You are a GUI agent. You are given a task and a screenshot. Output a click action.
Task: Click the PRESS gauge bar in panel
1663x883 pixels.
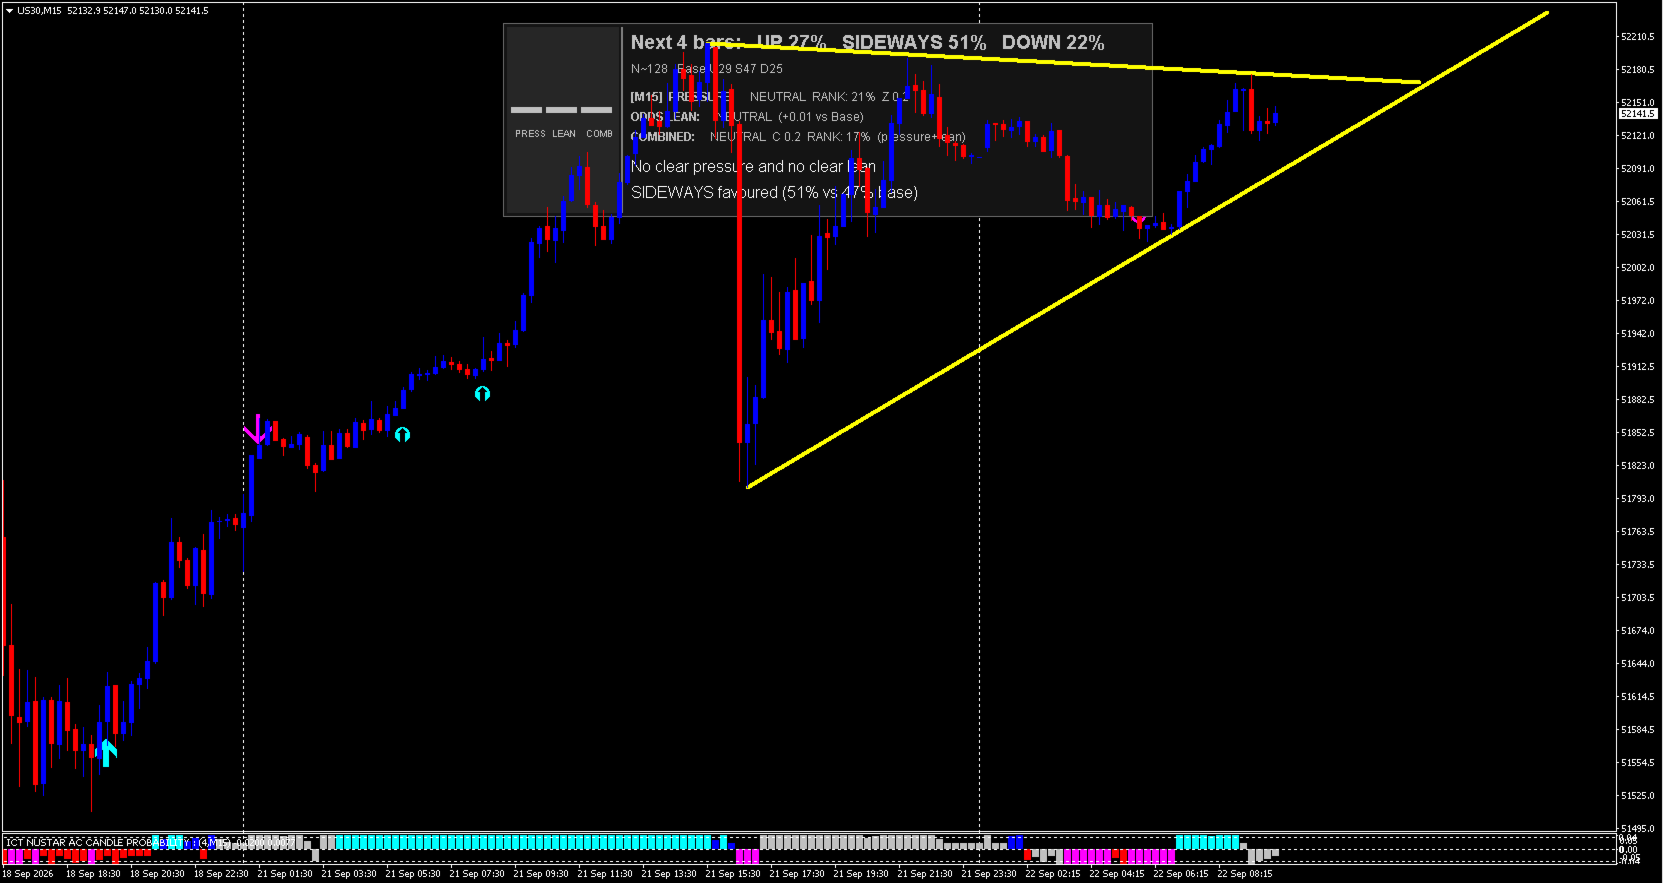(526, 110)
